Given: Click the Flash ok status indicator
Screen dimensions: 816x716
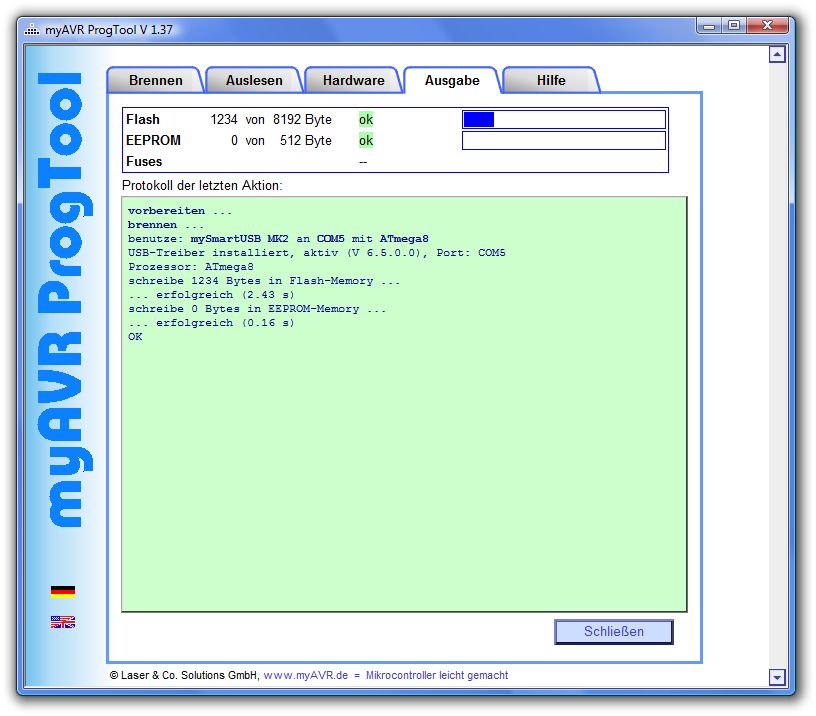Looking at the screenshot, I should tap(366, 120).
